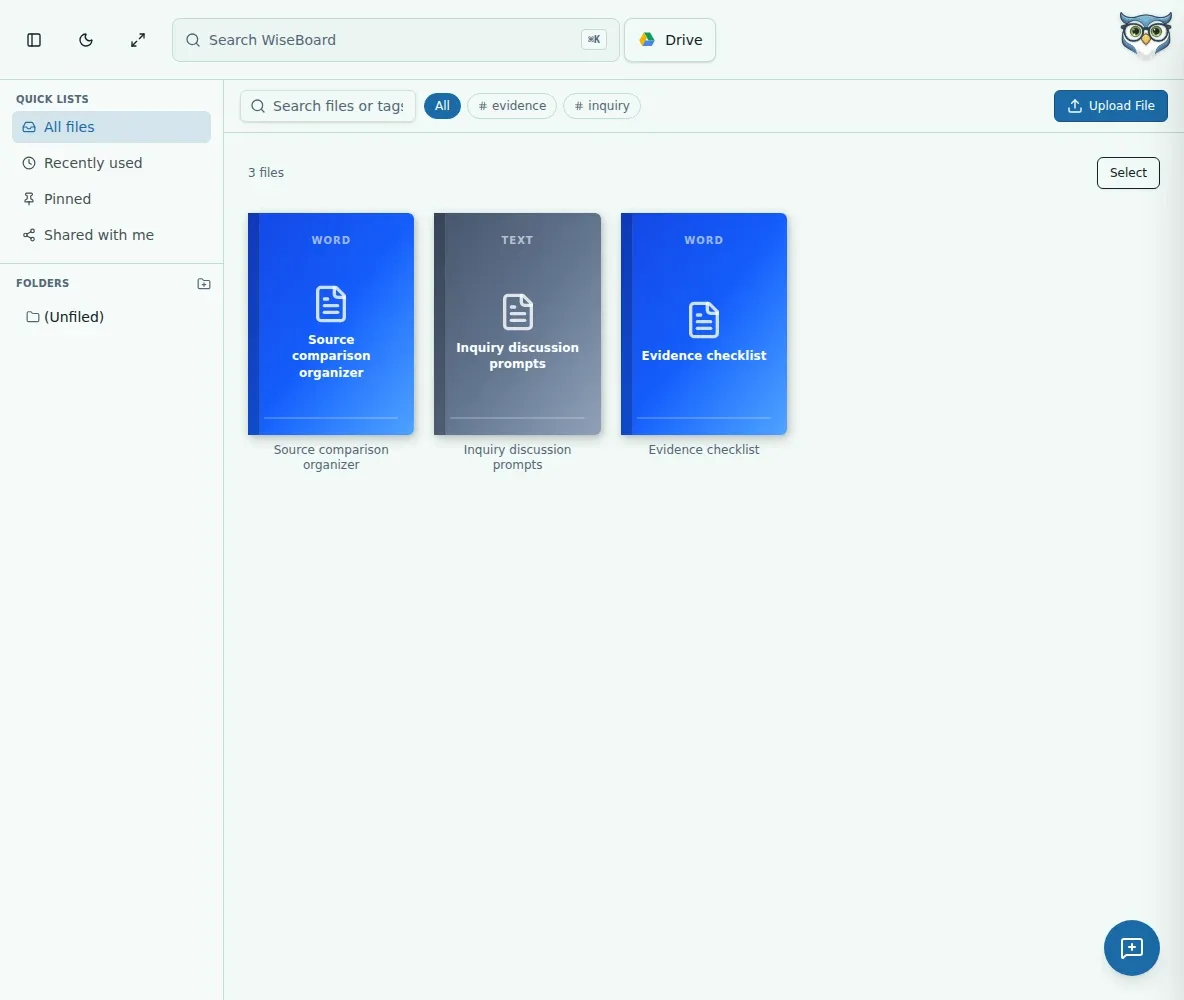Click the fullscreen expand arrows icon
This screenshot has height=1000, width=1184.
click(137, 40)
